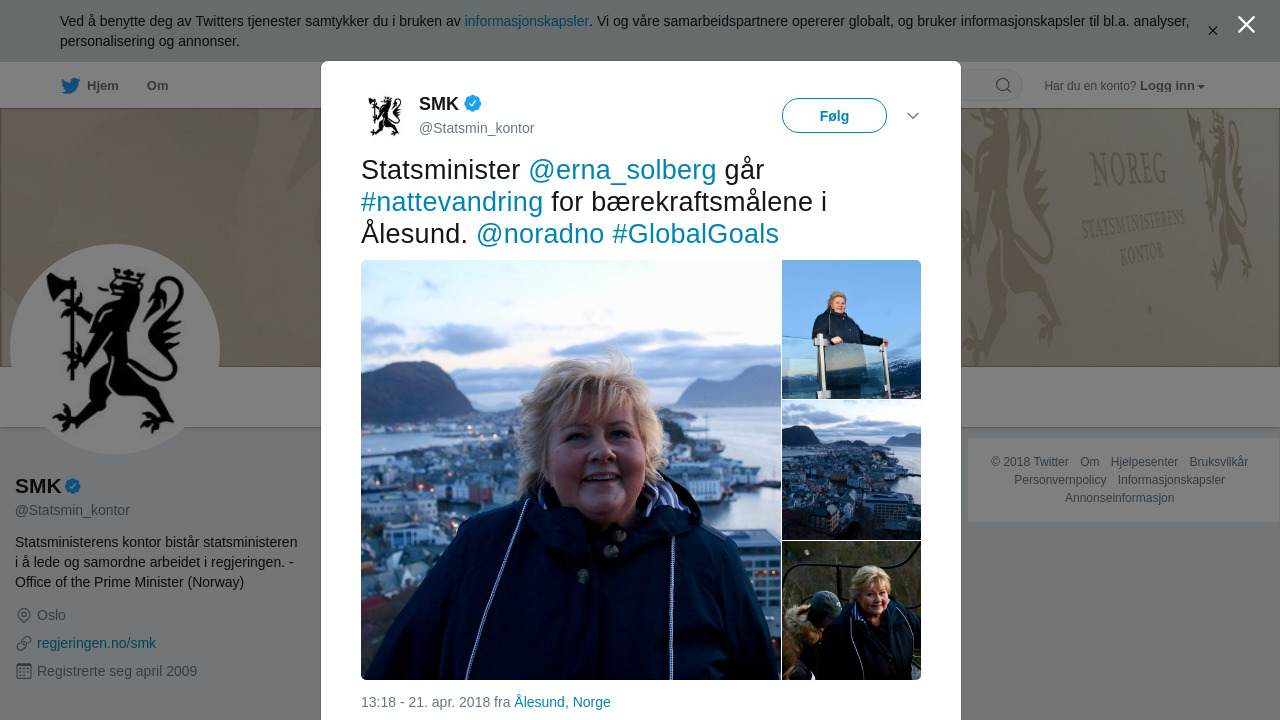Viewport: 1280px width, 720px height.
Task: Open the large photo of the tweet
Action: (570, 470)
